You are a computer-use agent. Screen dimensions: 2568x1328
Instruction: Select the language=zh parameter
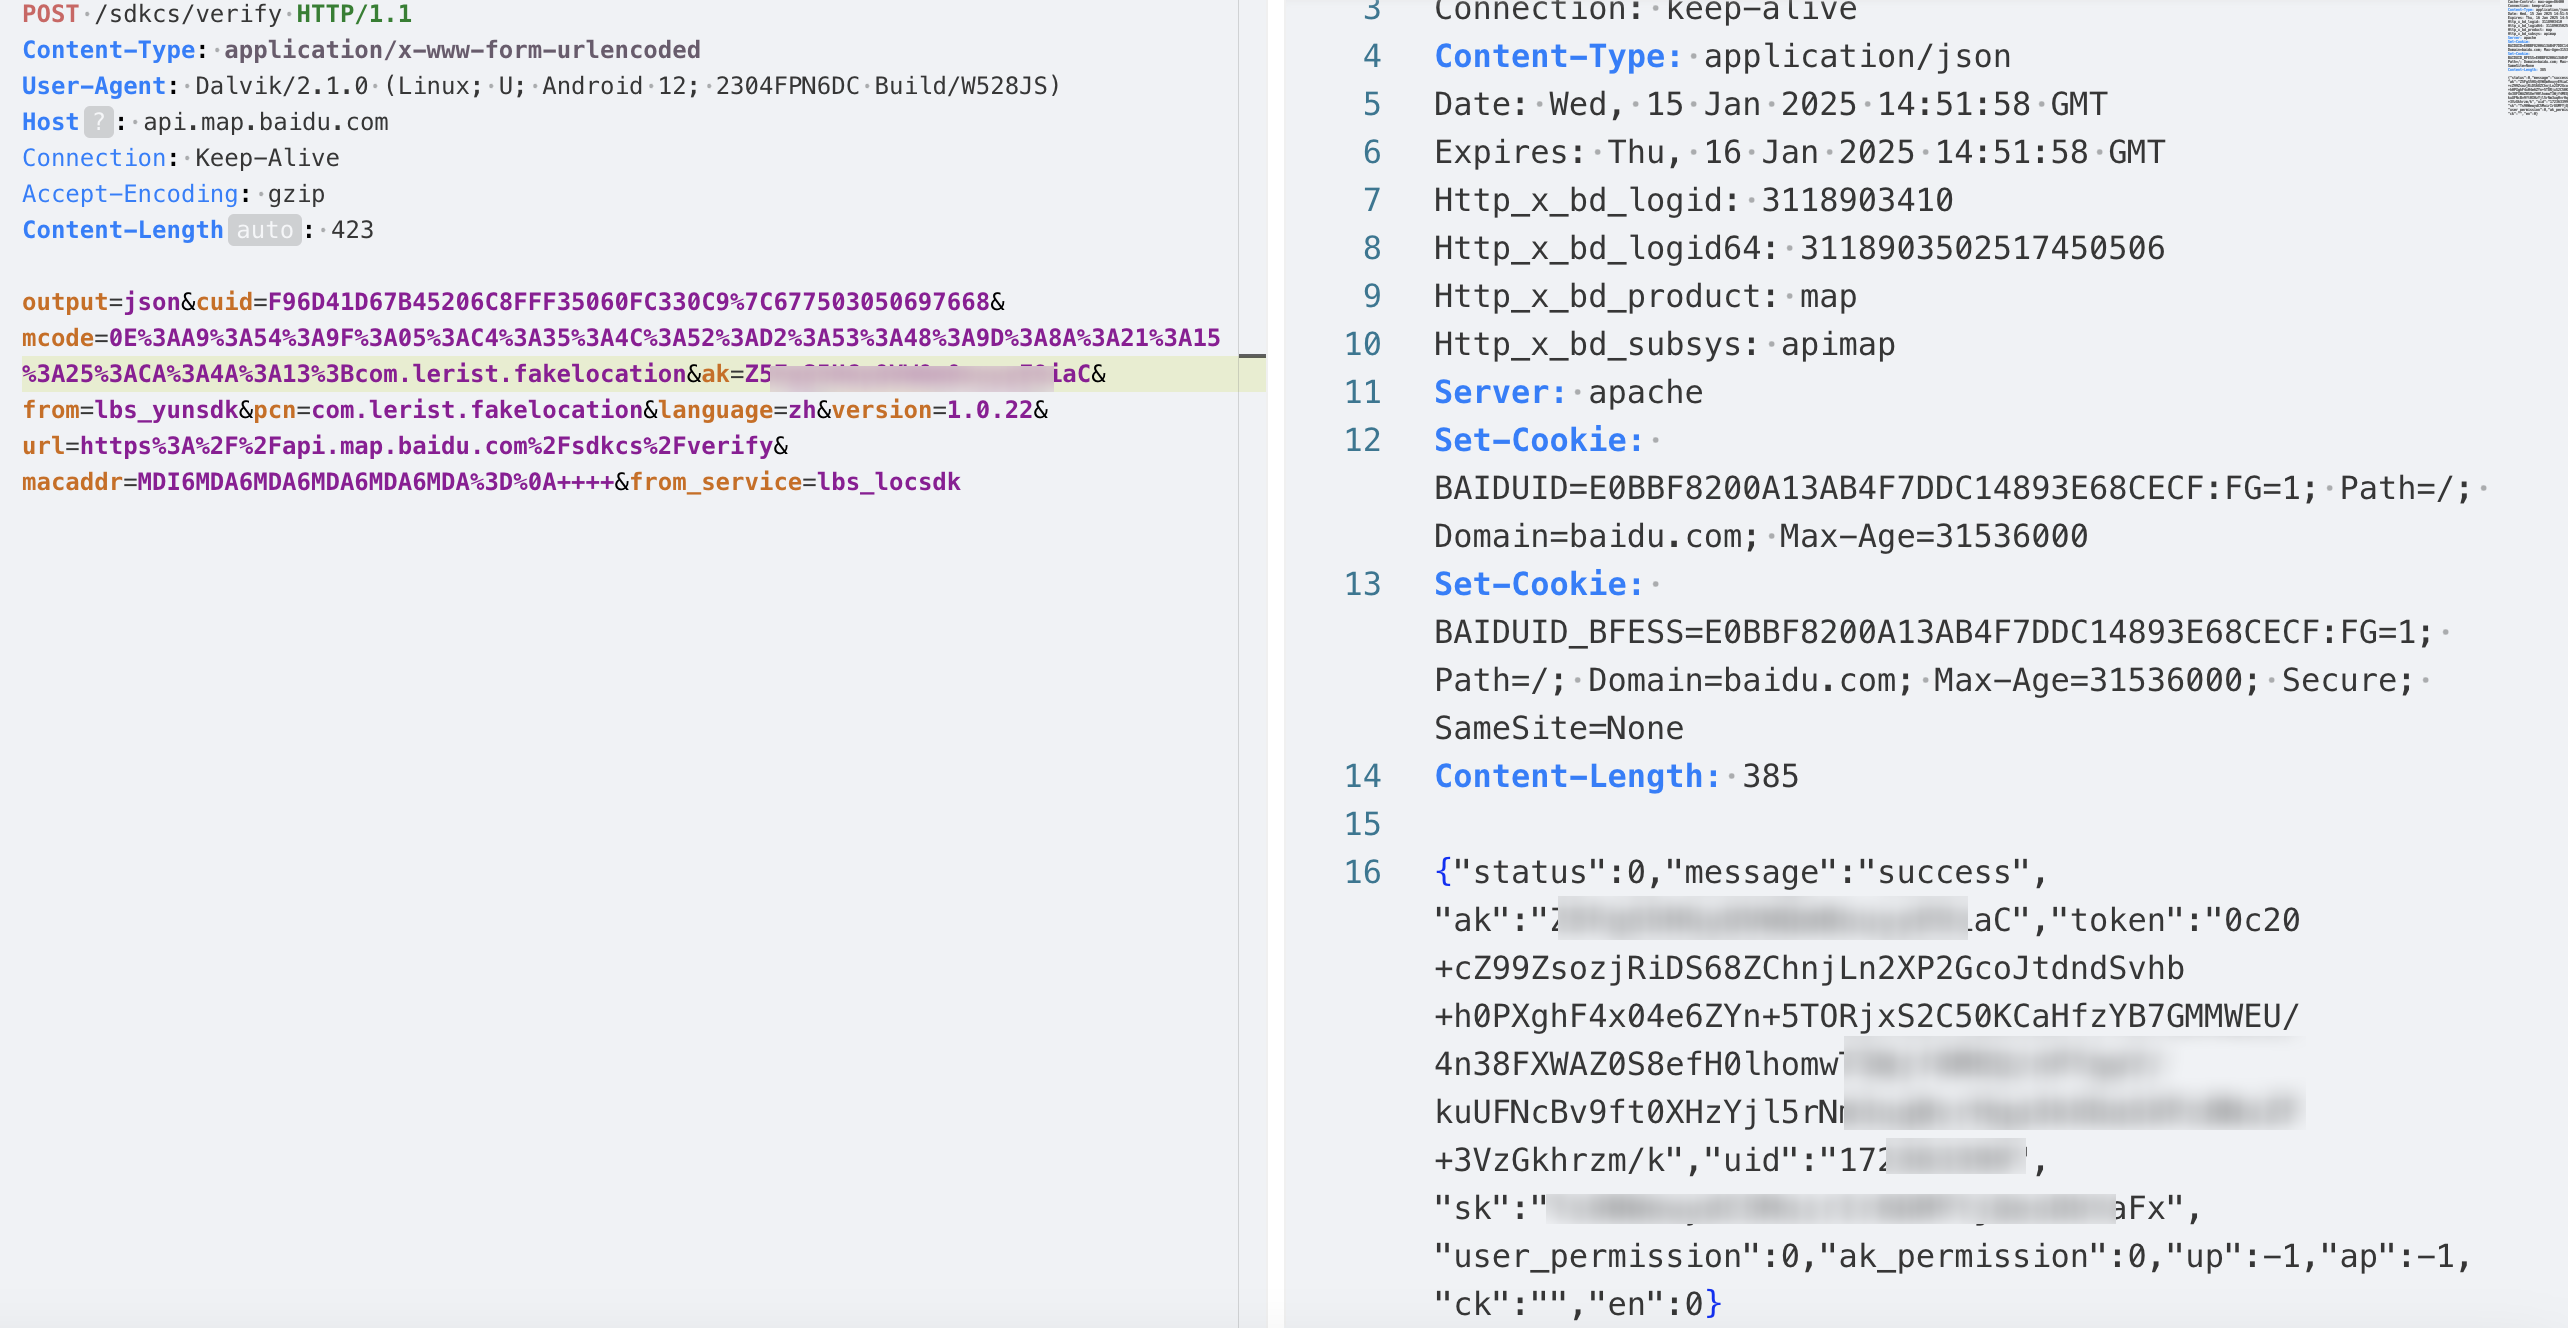(737, 410)
